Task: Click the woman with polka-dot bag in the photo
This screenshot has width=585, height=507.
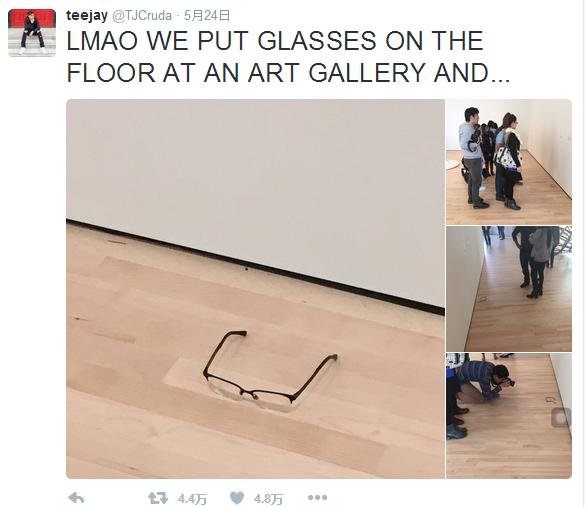Action: click(x=509, y=161)
